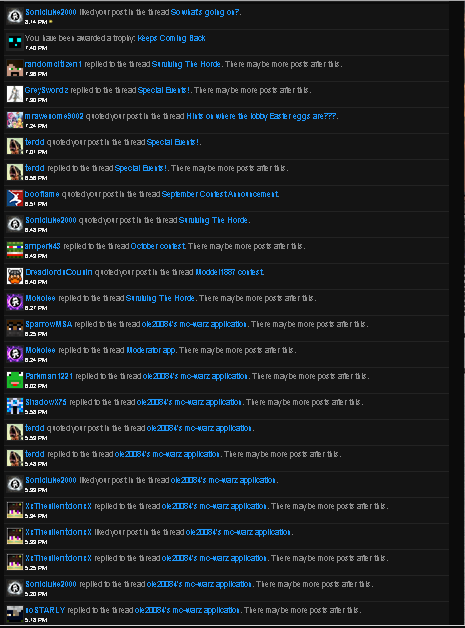Click amperk43's striped avatar
This screenshot has width=465, height=628.
click(x=15, y=250)
